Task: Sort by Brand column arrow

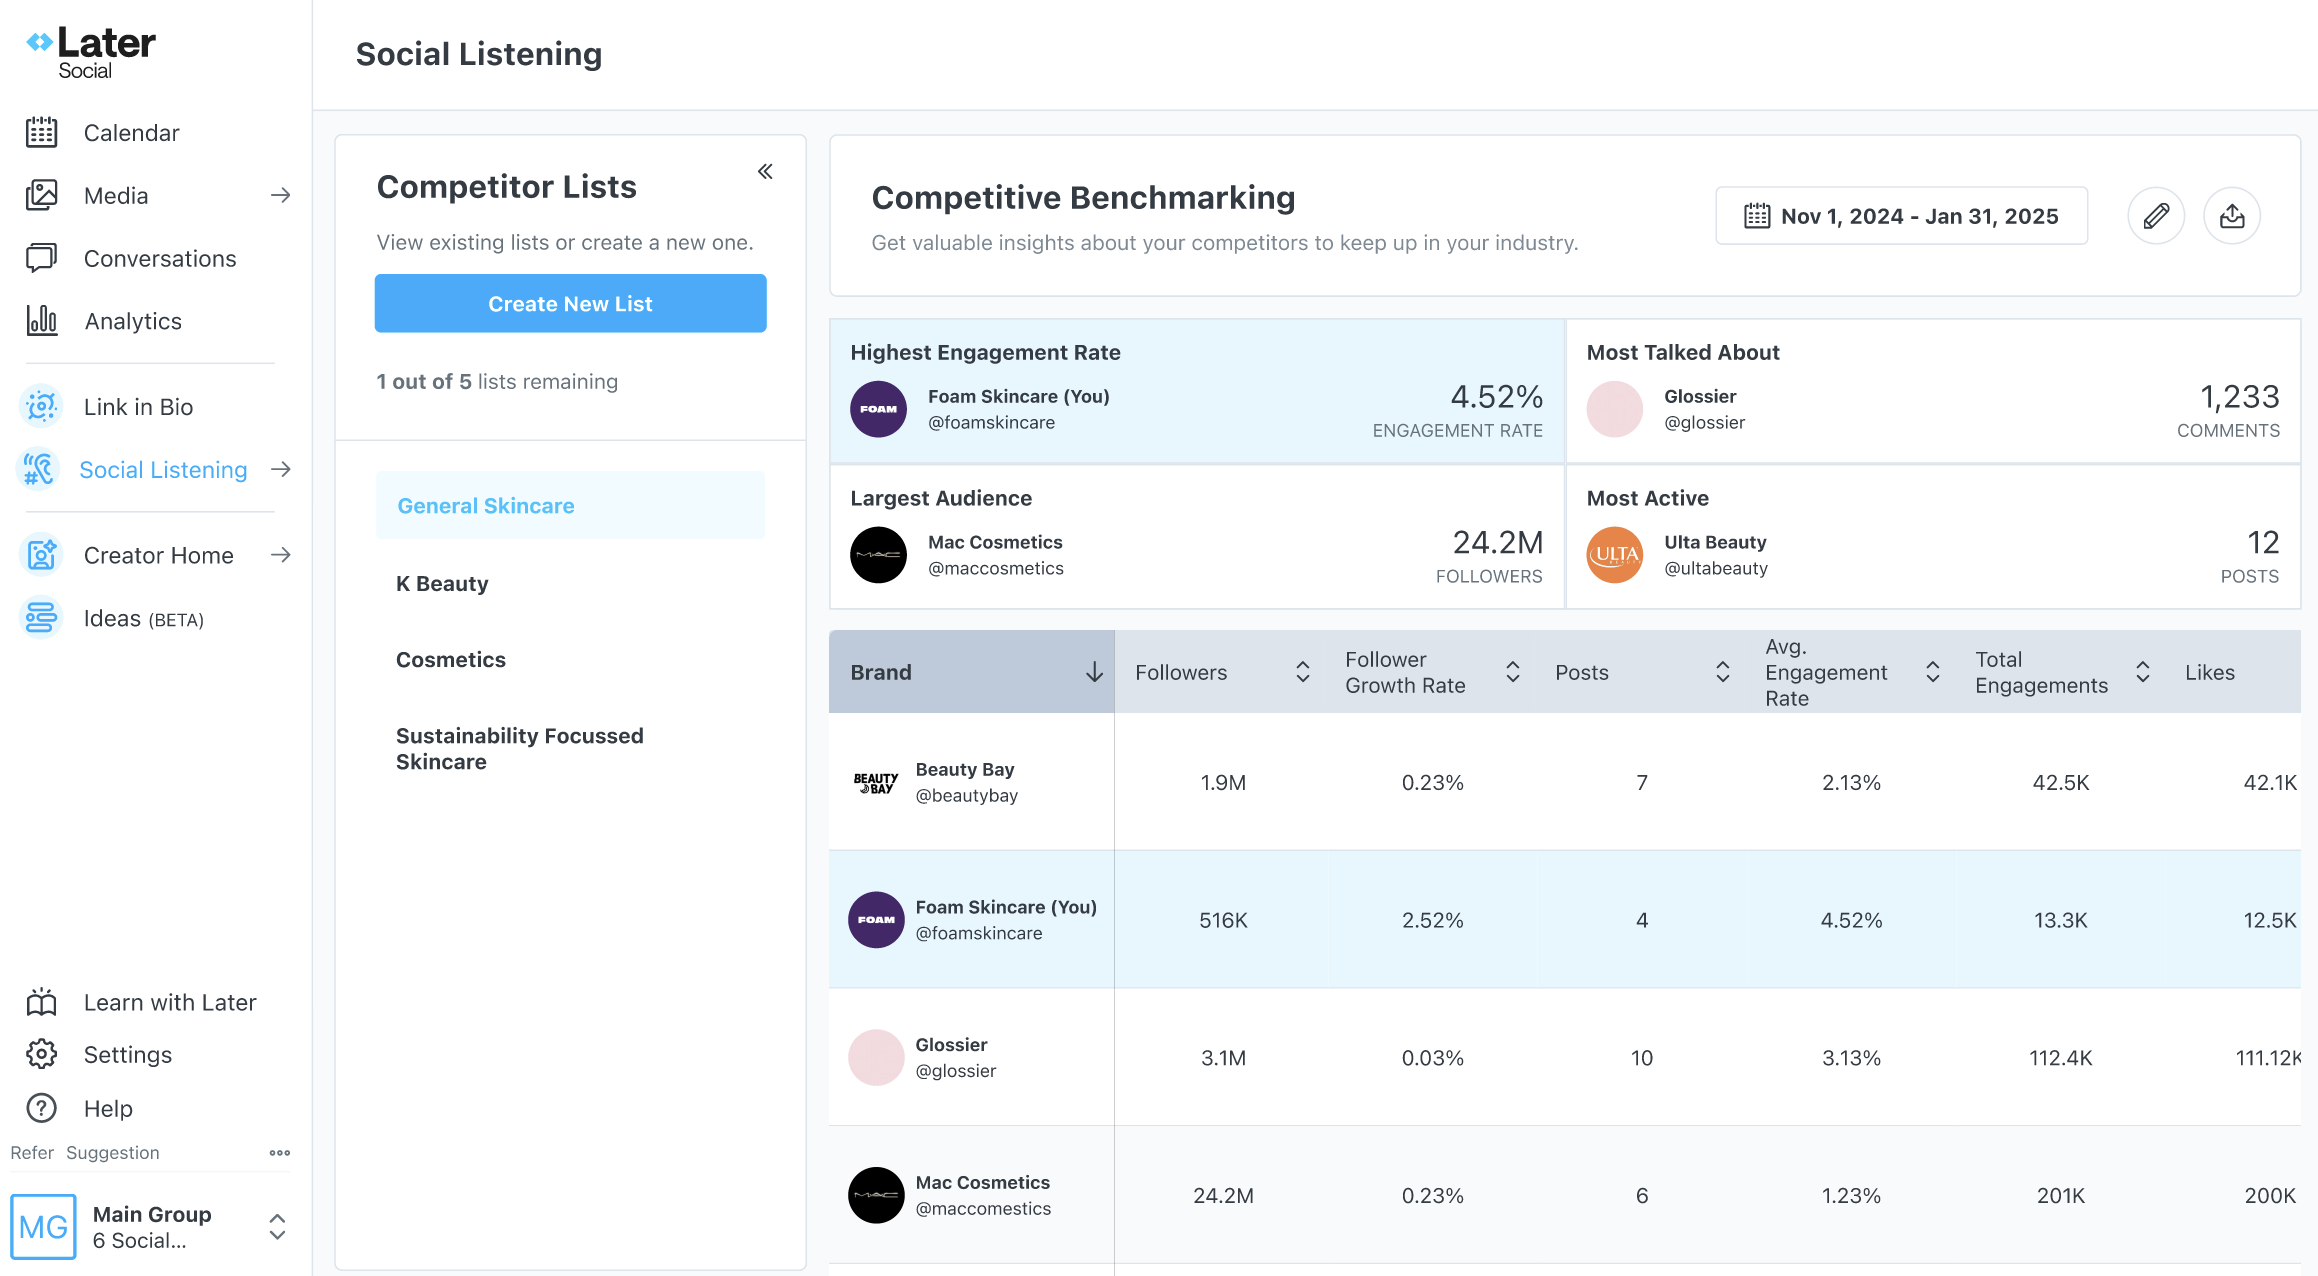Action: point(1094,672)
